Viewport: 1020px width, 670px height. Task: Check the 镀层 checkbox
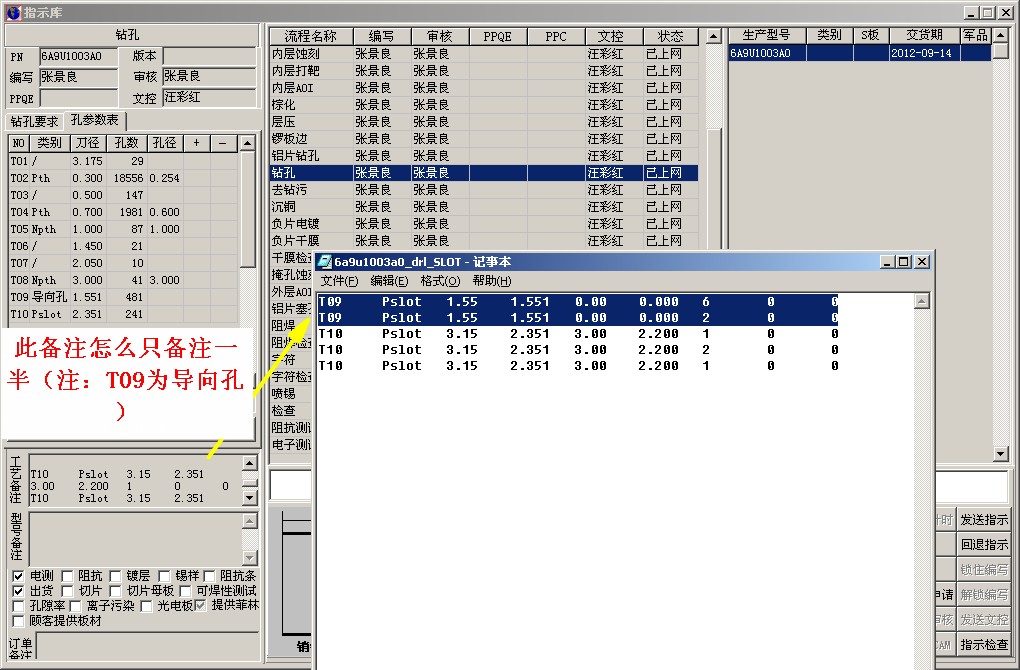pyautogui.click(x=115, y=576)
